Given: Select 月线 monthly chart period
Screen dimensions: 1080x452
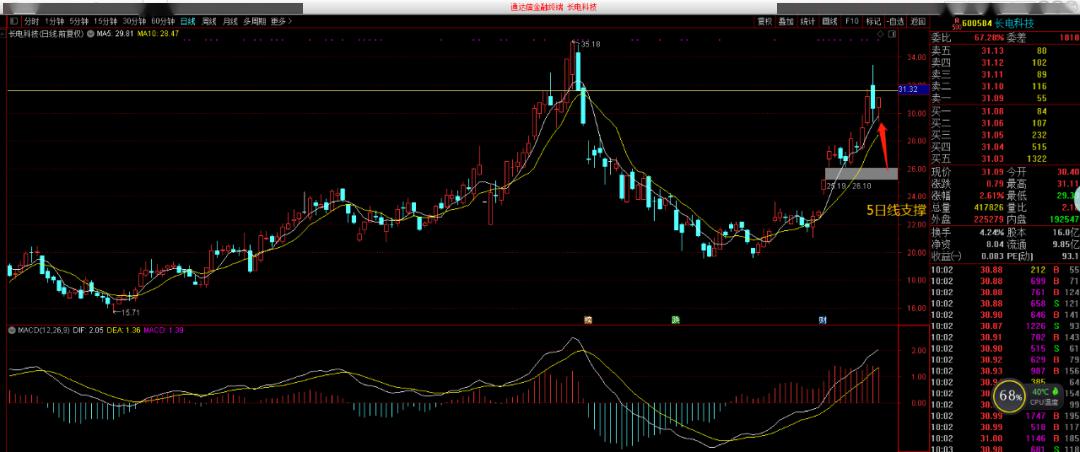Looking at the screenshot, I should click(x=230, y=20).
